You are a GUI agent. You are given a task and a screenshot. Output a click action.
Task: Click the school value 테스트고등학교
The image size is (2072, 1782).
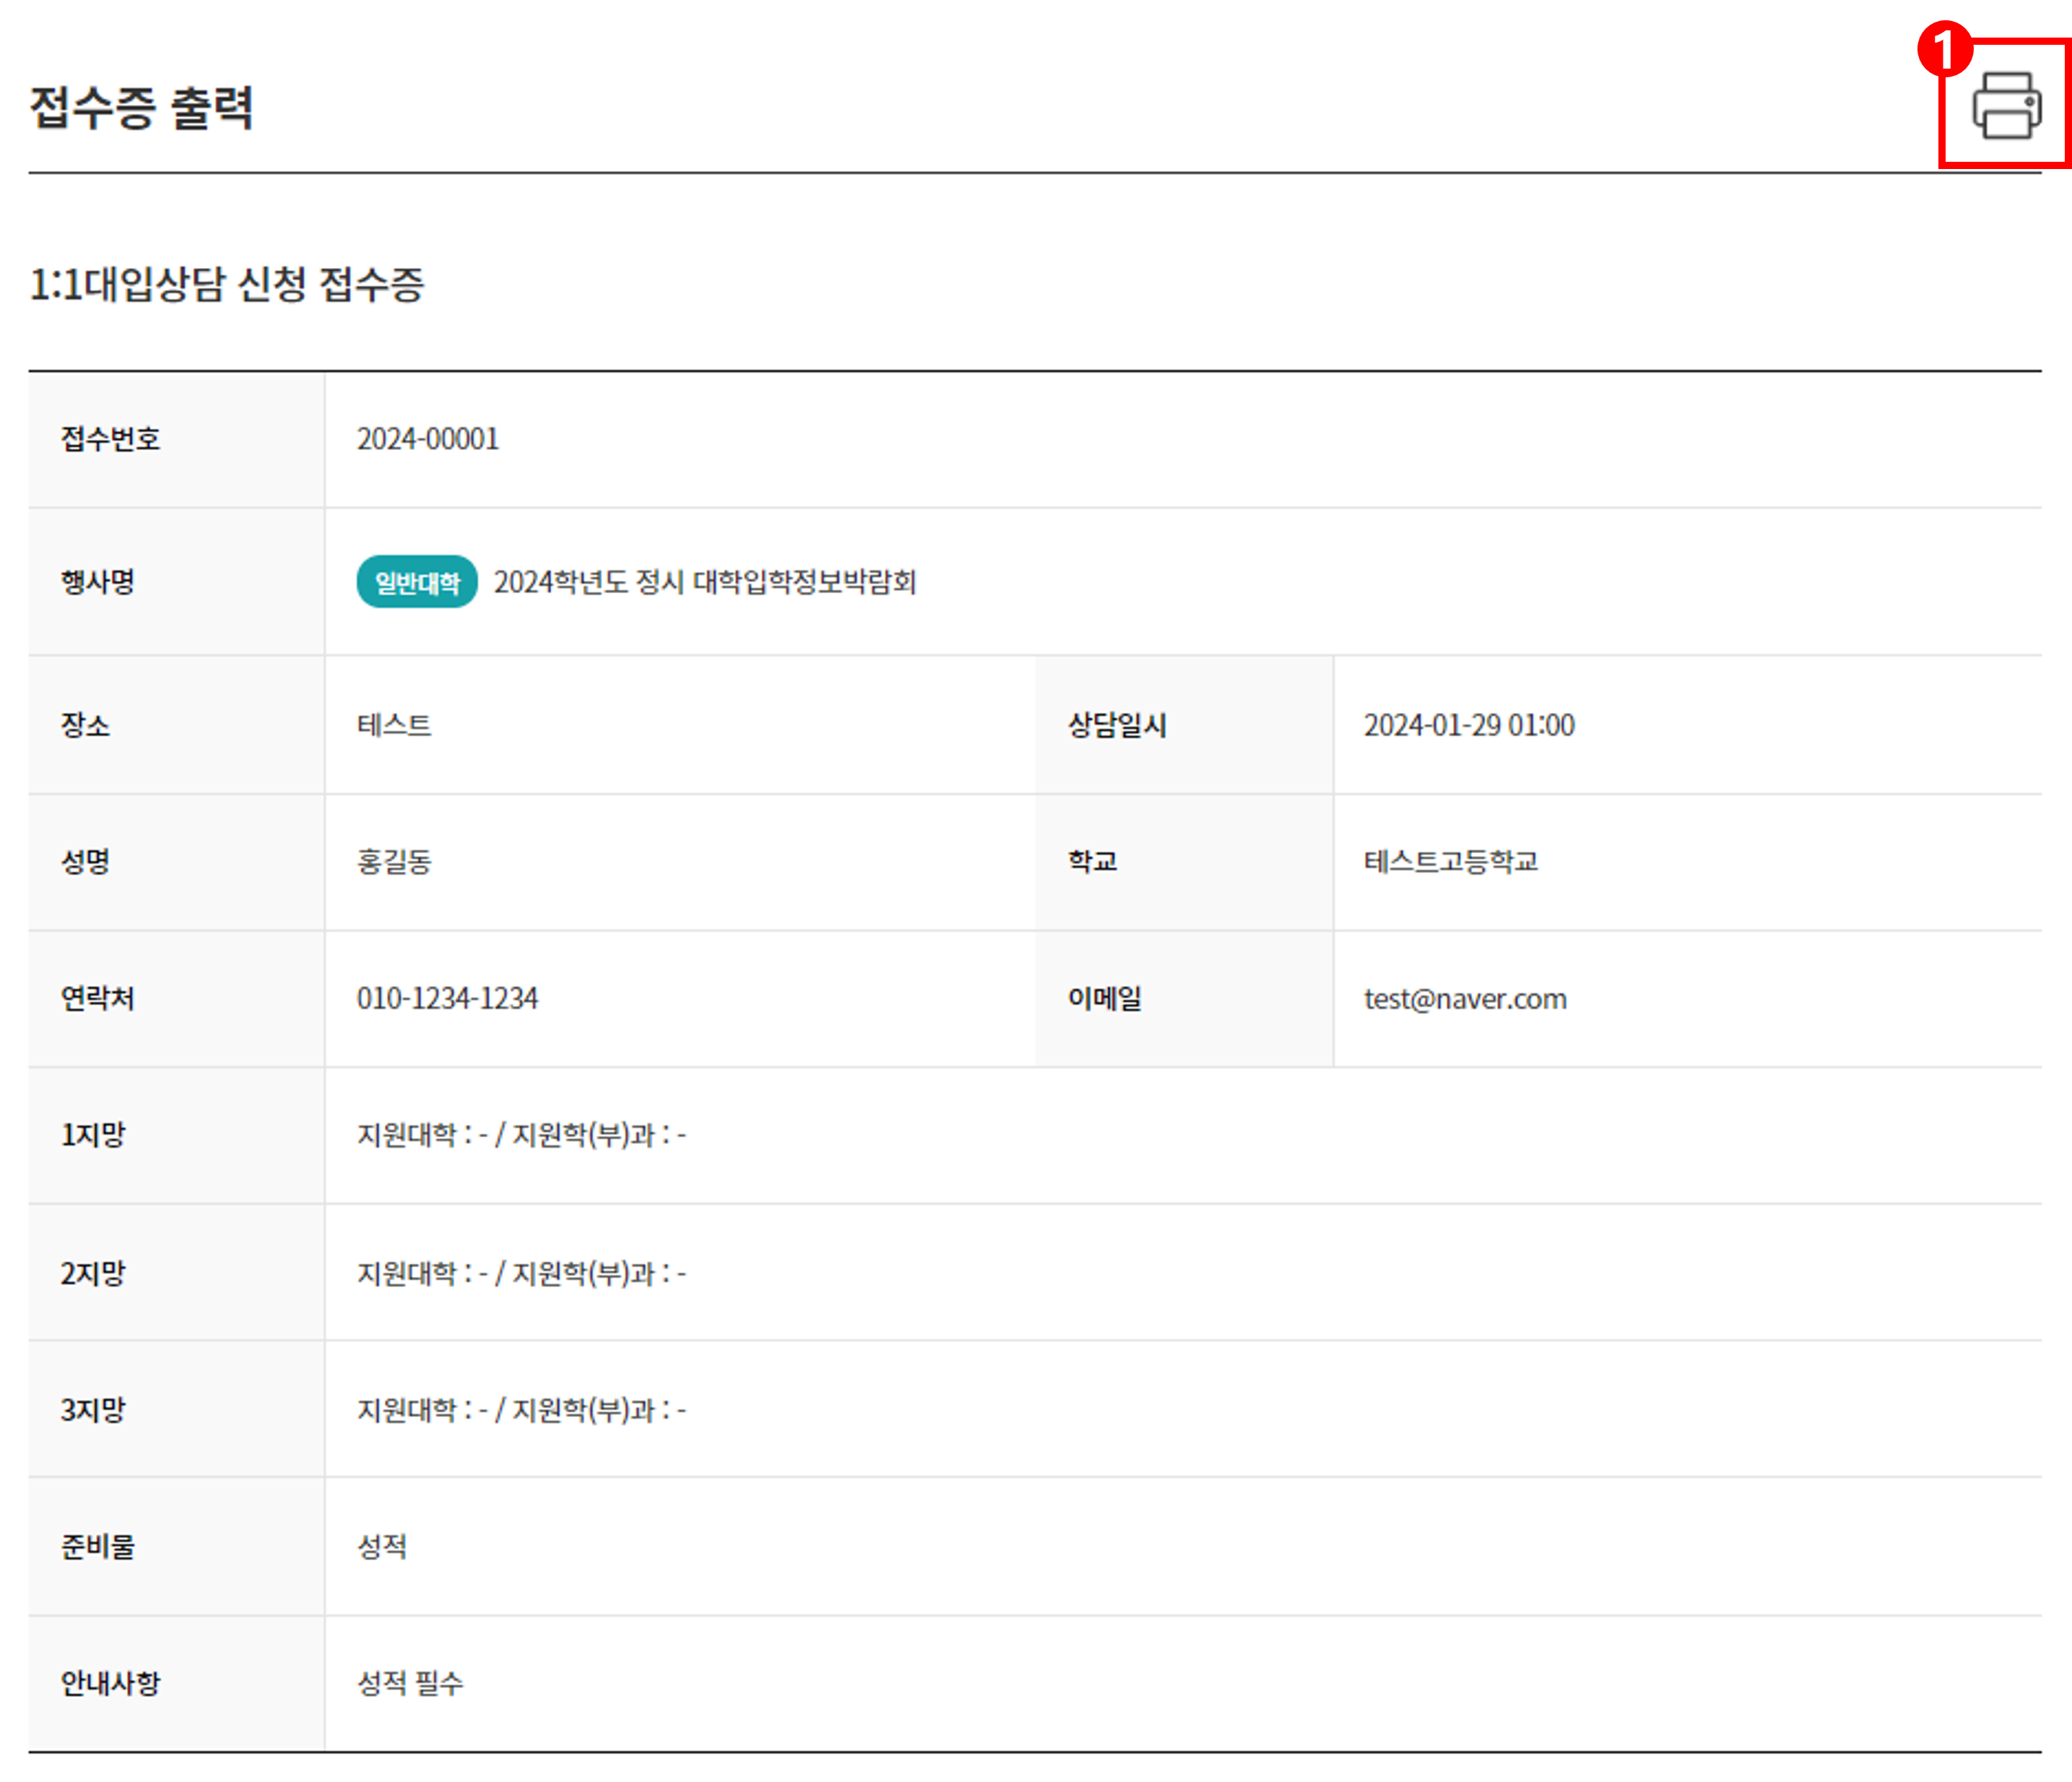(x=1451, y=862)
